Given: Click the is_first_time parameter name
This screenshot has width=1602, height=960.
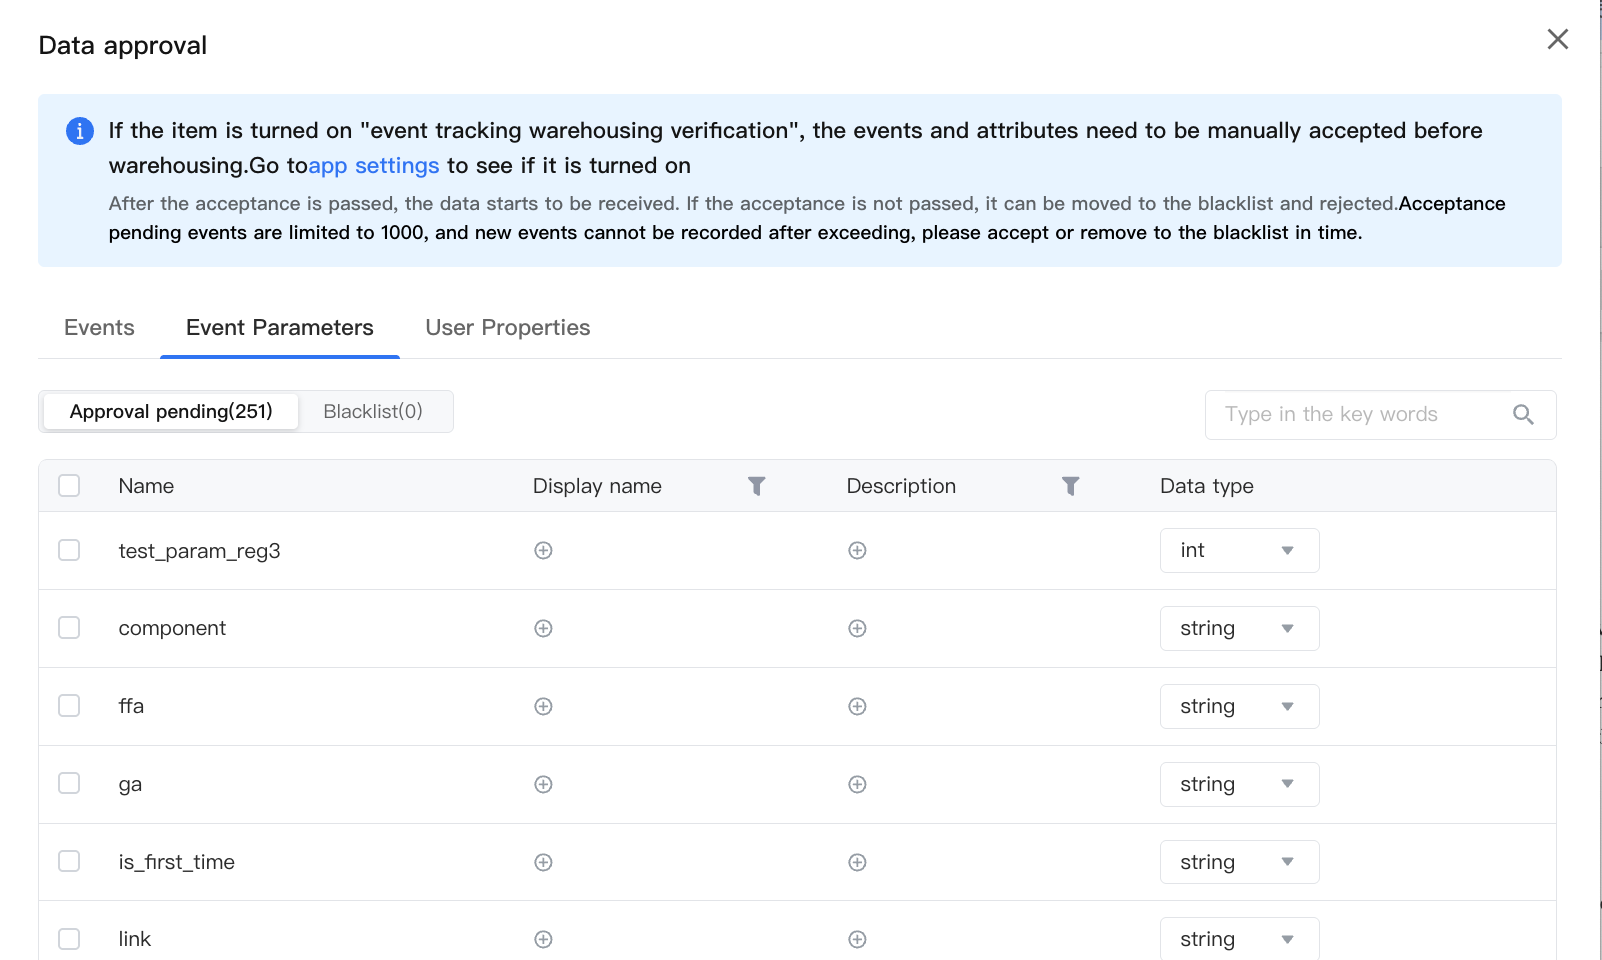Looking at the screenshot, I should point(177,862).
